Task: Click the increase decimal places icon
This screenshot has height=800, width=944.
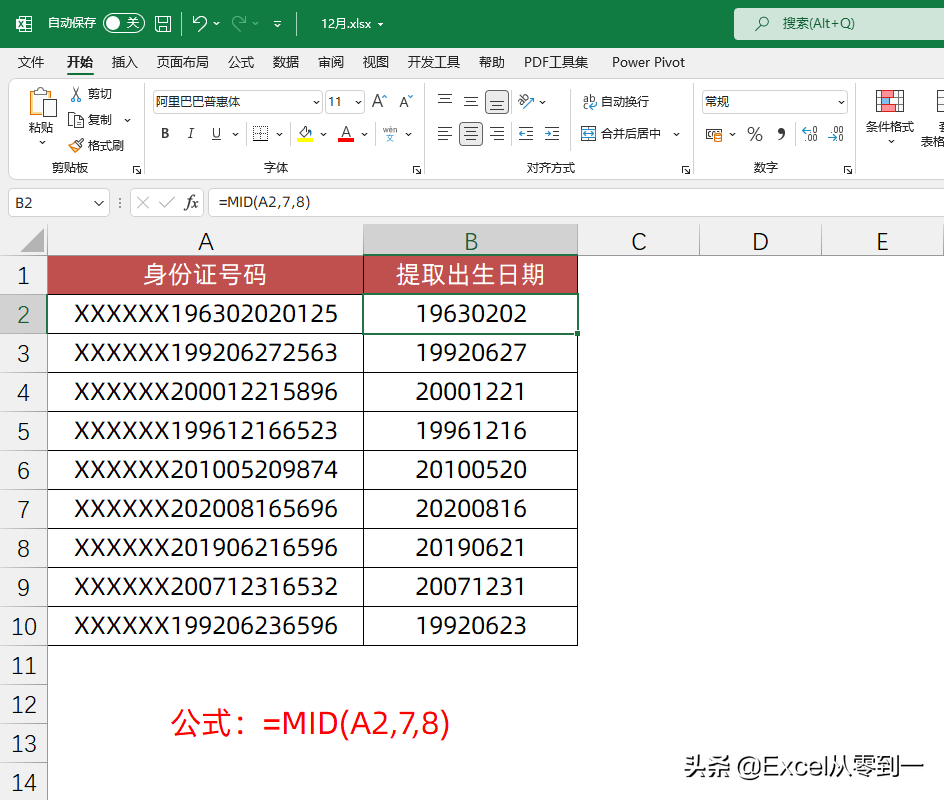Action: [x=810, y=133]
